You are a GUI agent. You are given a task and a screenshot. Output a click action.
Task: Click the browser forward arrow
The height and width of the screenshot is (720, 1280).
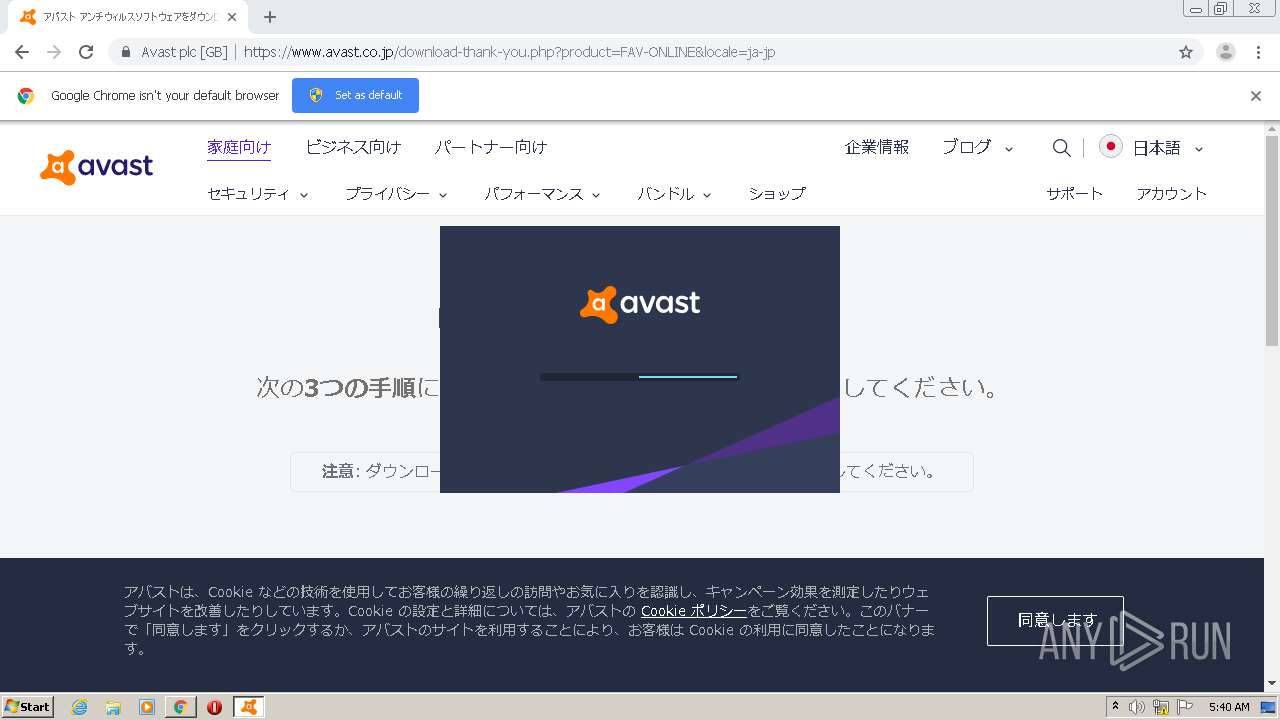coord(54,52)
